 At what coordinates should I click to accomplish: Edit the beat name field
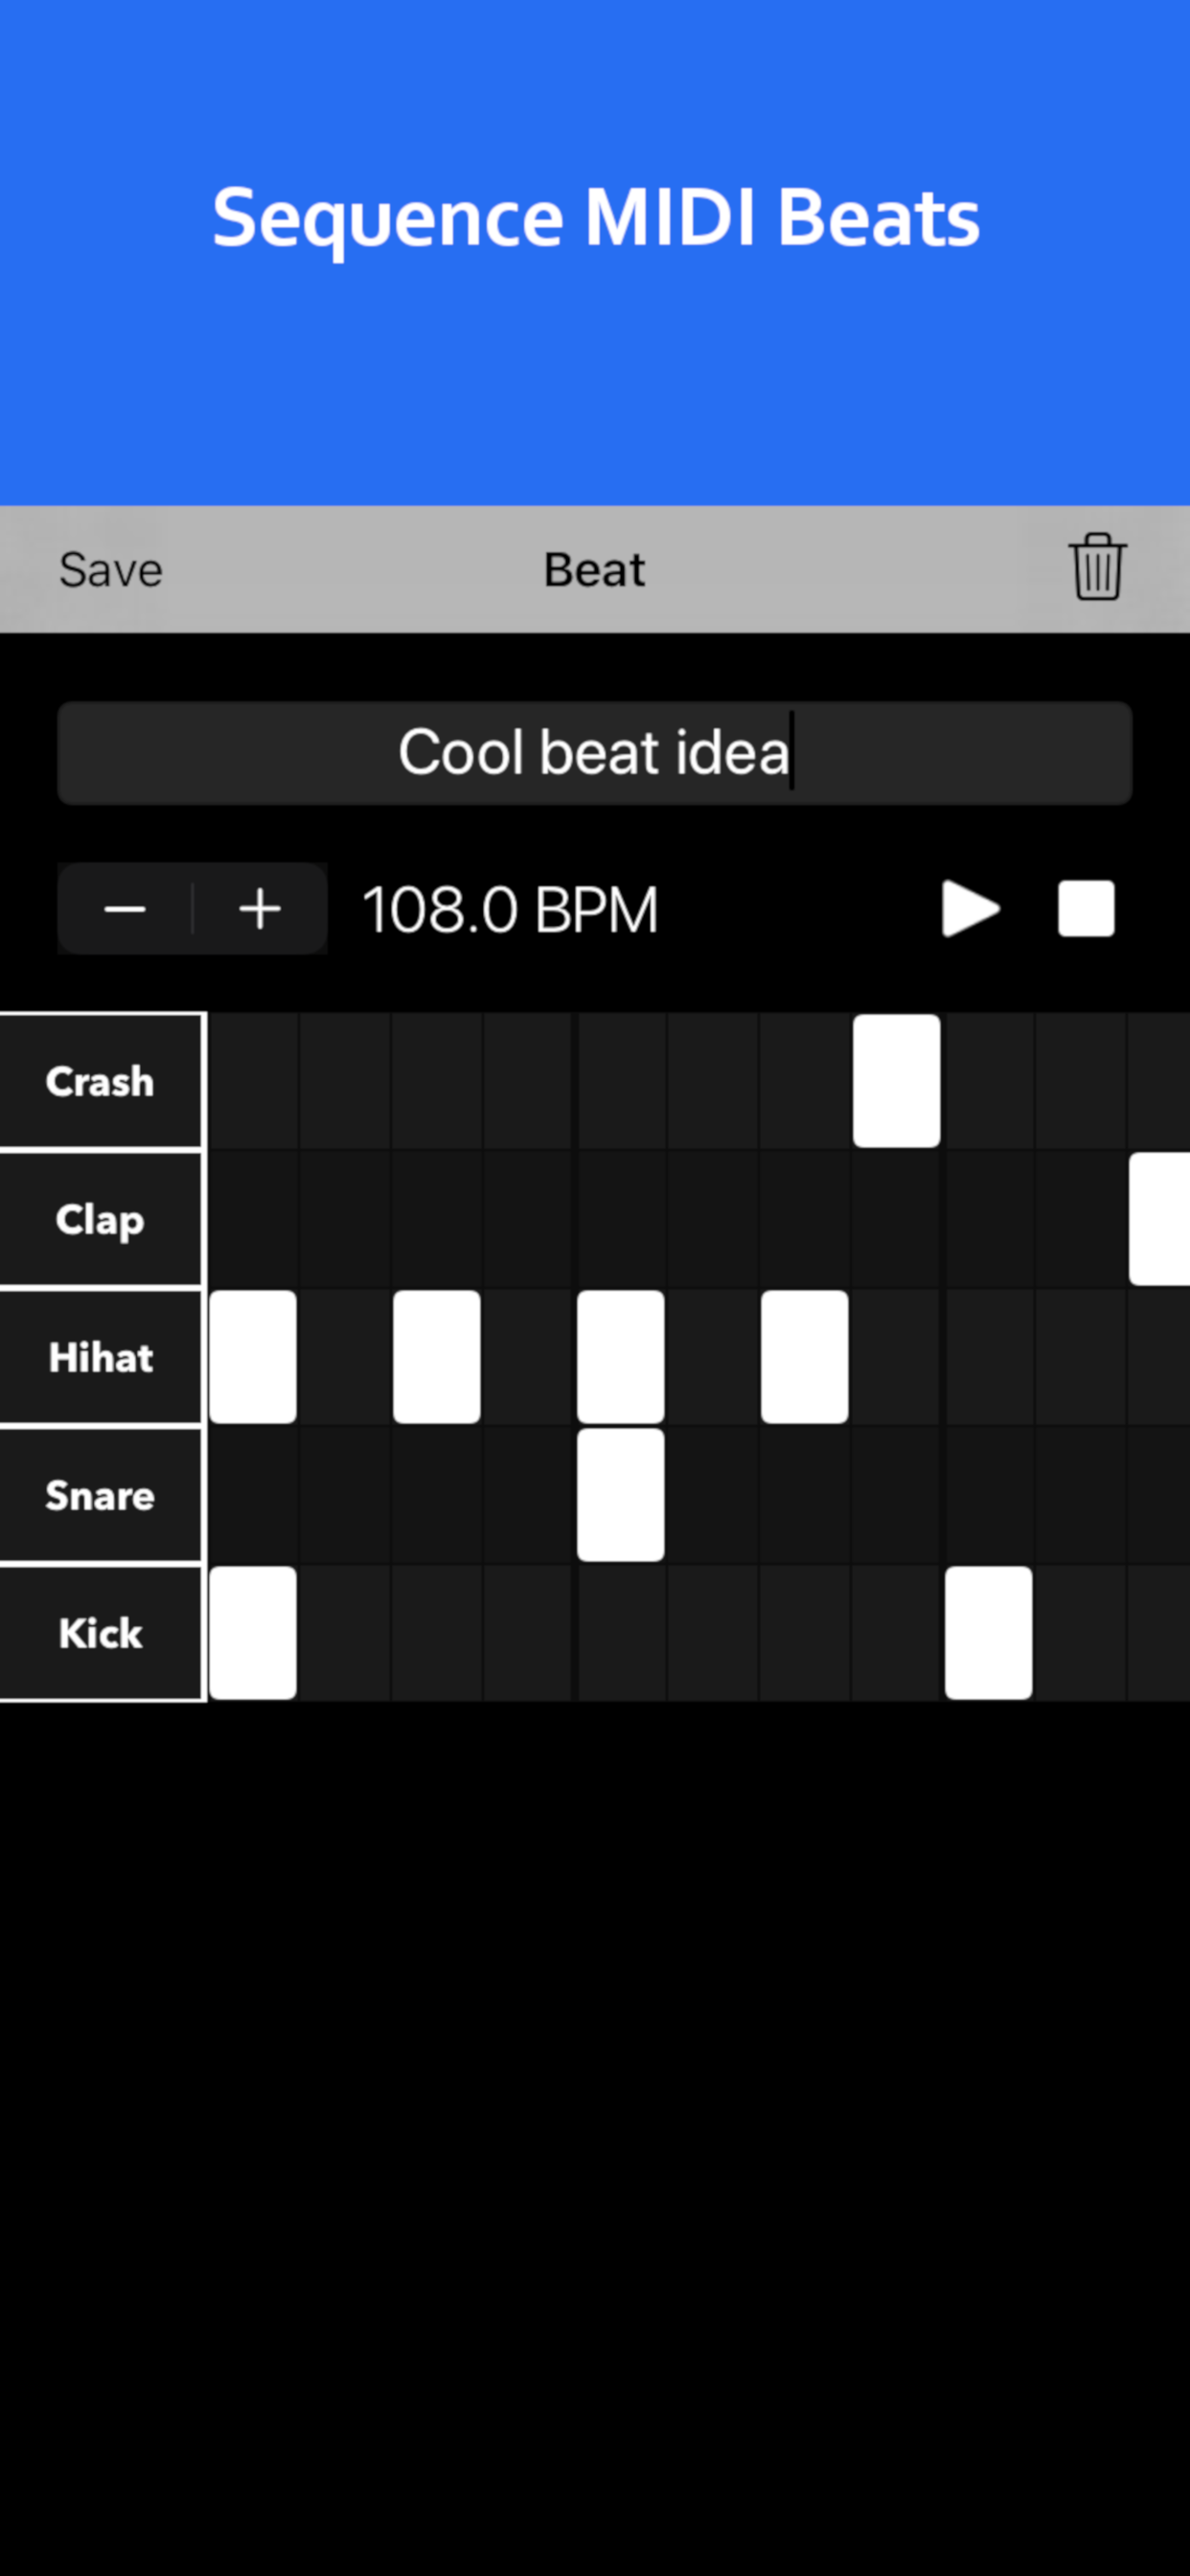tap(594, 752)
